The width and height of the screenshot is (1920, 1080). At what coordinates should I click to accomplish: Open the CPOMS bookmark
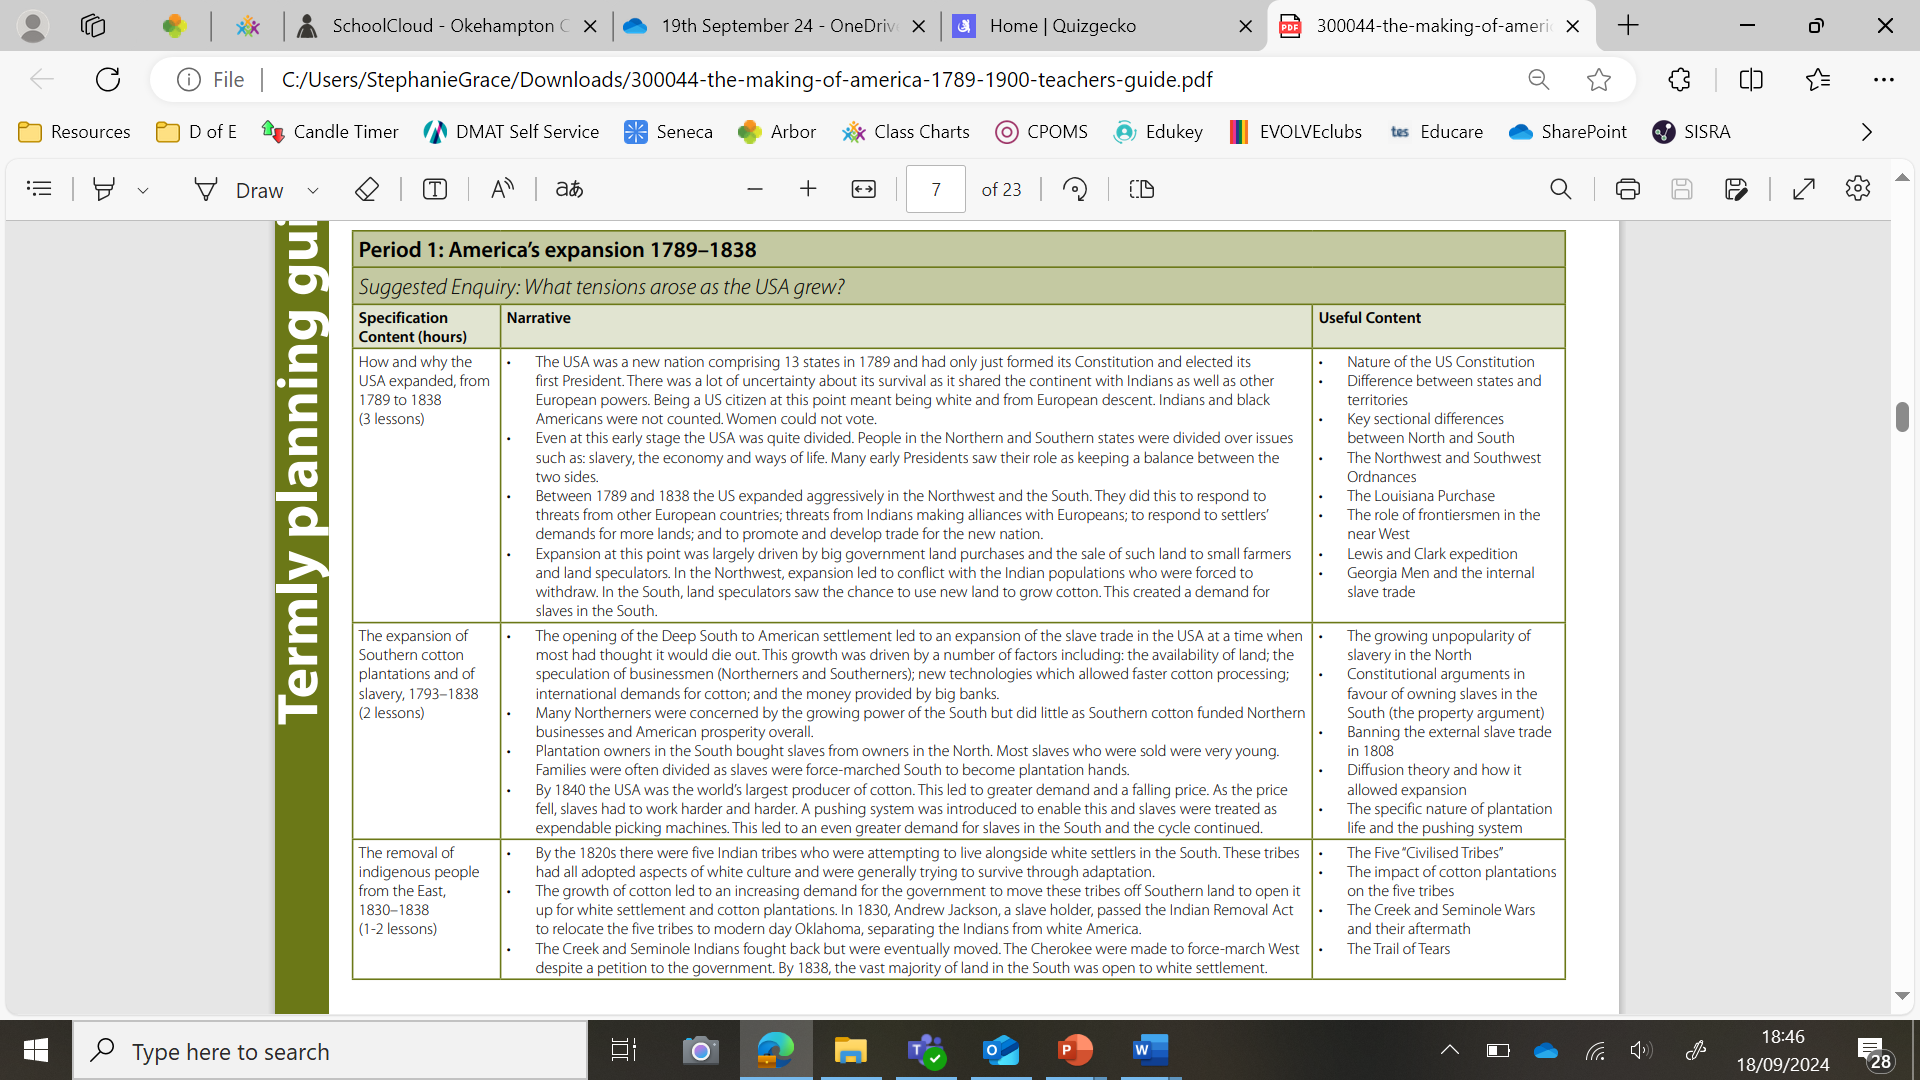(1042, 132)
